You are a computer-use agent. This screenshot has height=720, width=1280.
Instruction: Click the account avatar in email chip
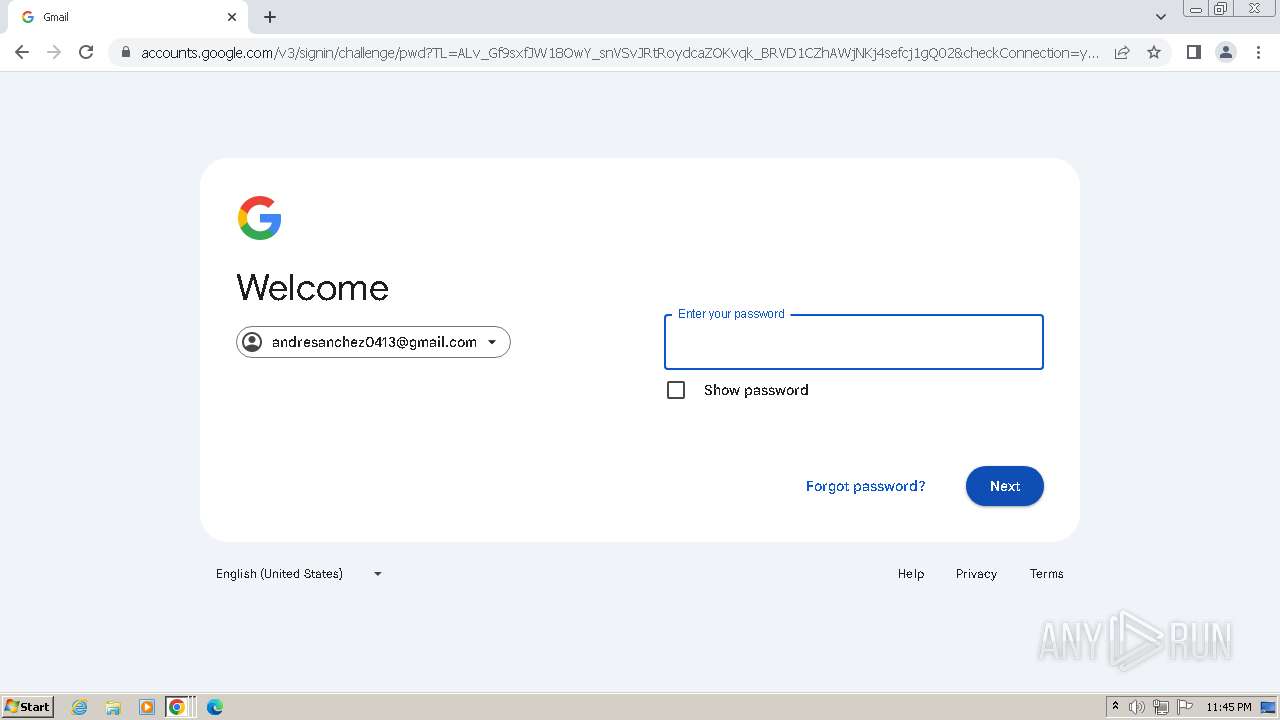tap(252, 342)
